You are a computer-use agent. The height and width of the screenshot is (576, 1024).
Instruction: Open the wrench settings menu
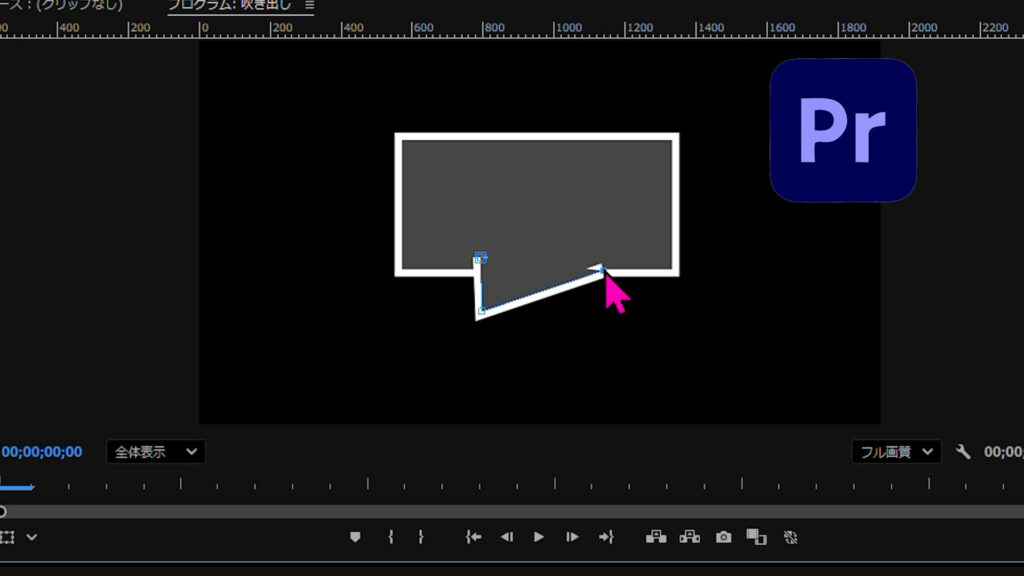(x=963, y=452)
